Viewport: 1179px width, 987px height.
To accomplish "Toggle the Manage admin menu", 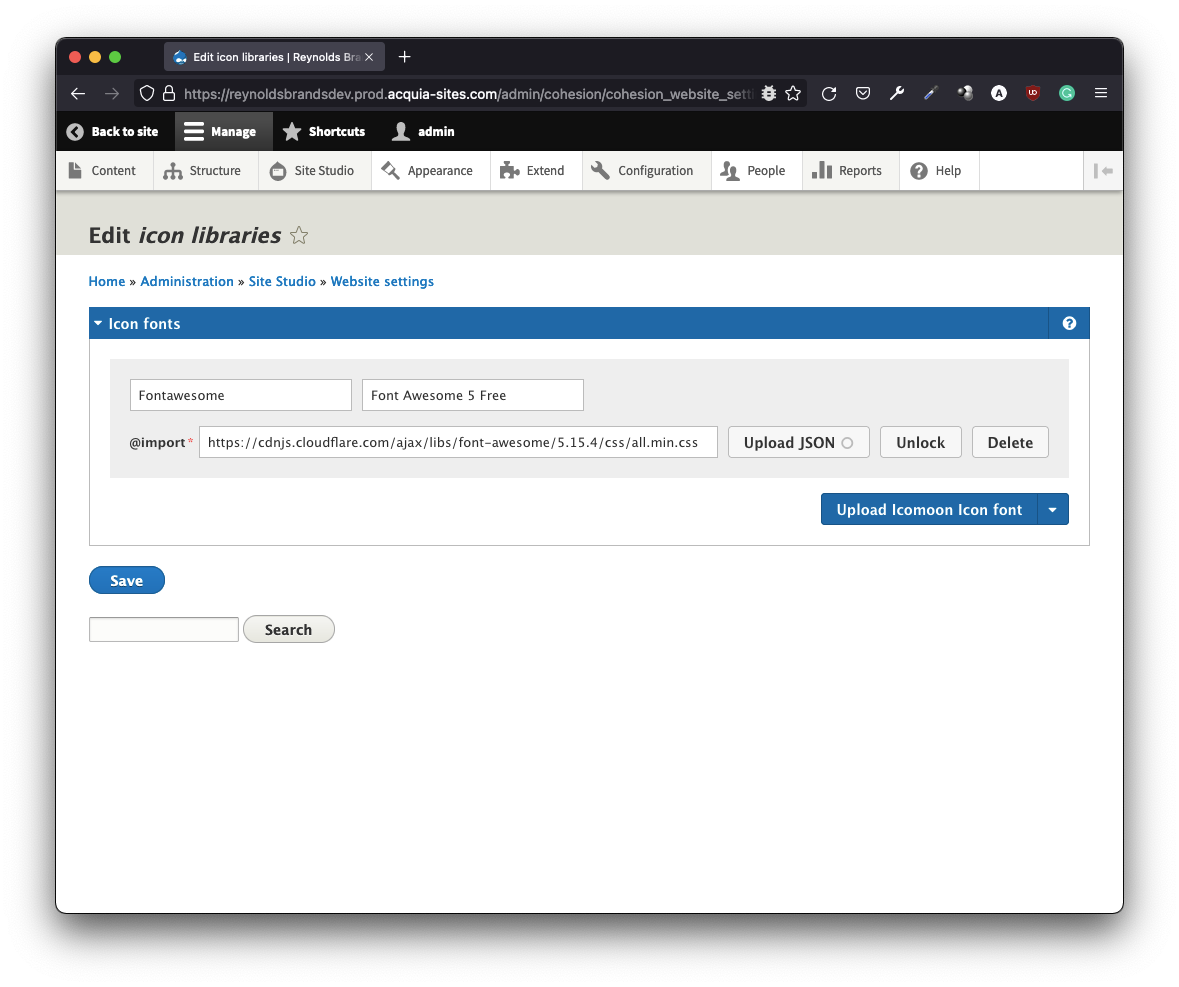I will (221, 132).
